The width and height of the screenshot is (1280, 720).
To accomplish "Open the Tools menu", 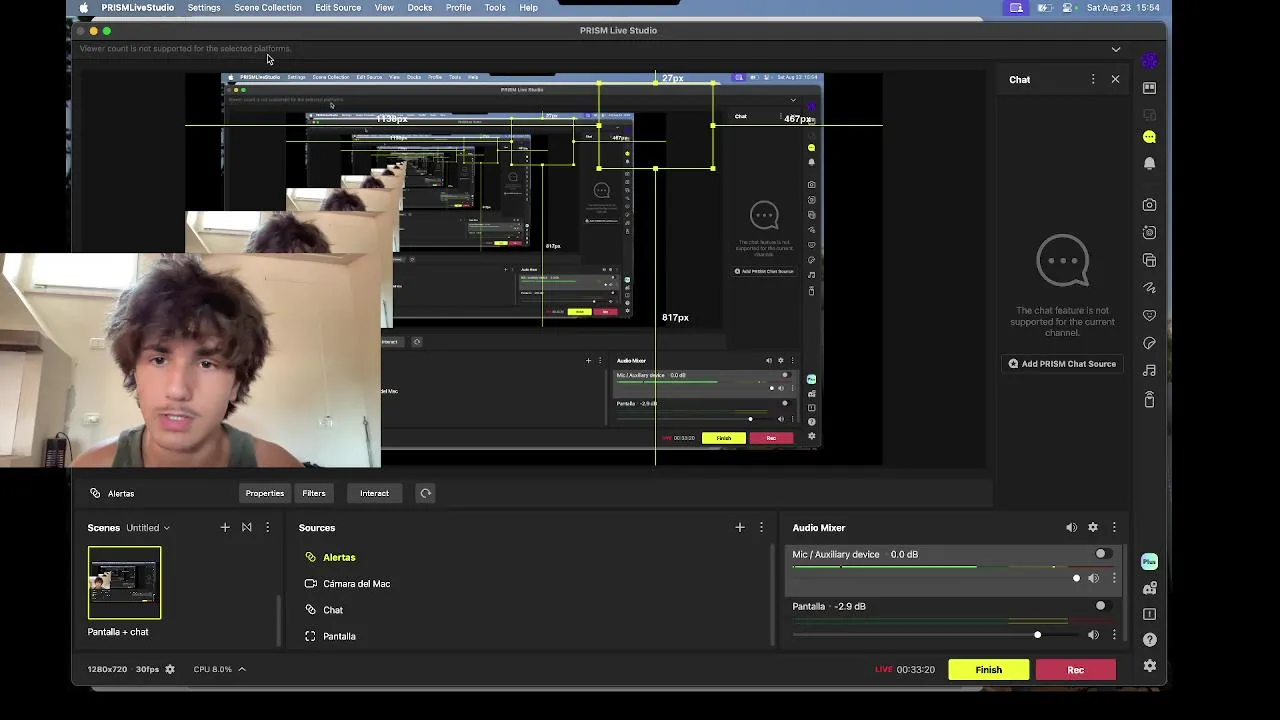I will tap(495, 8).
